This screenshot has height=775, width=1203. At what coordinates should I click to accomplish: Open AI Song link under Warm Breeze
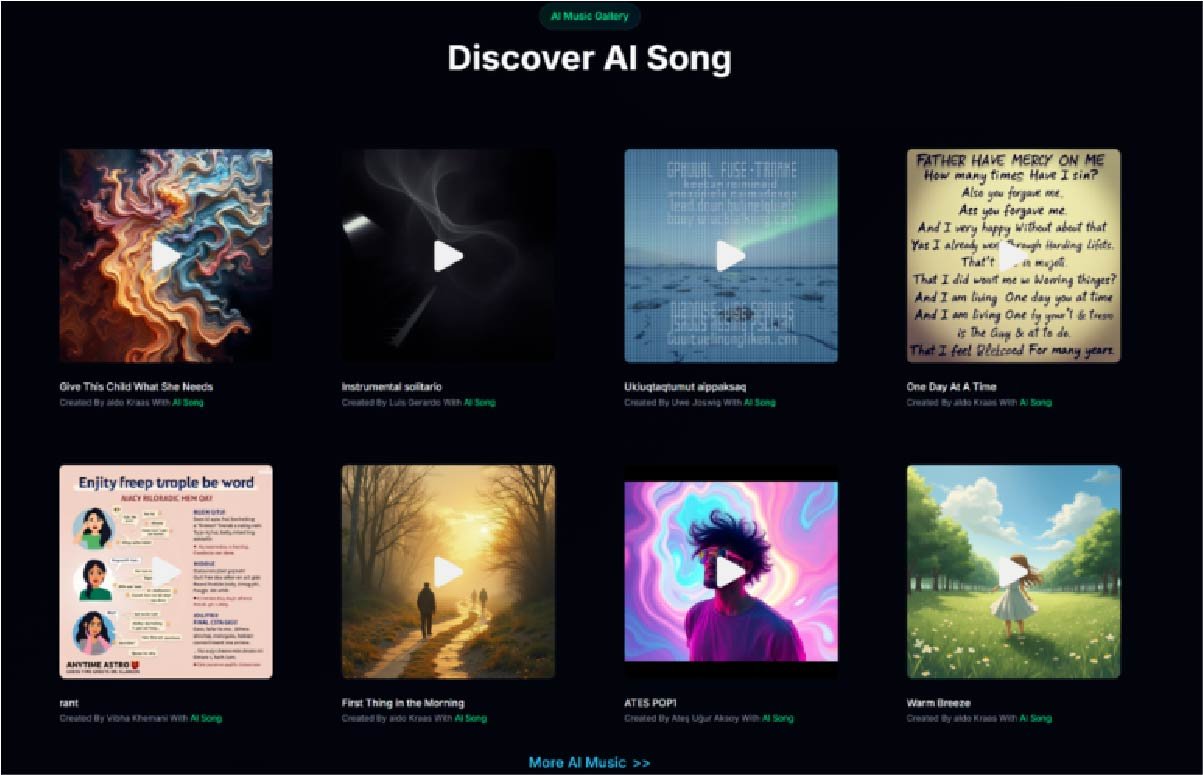(x=1036, y=718)
